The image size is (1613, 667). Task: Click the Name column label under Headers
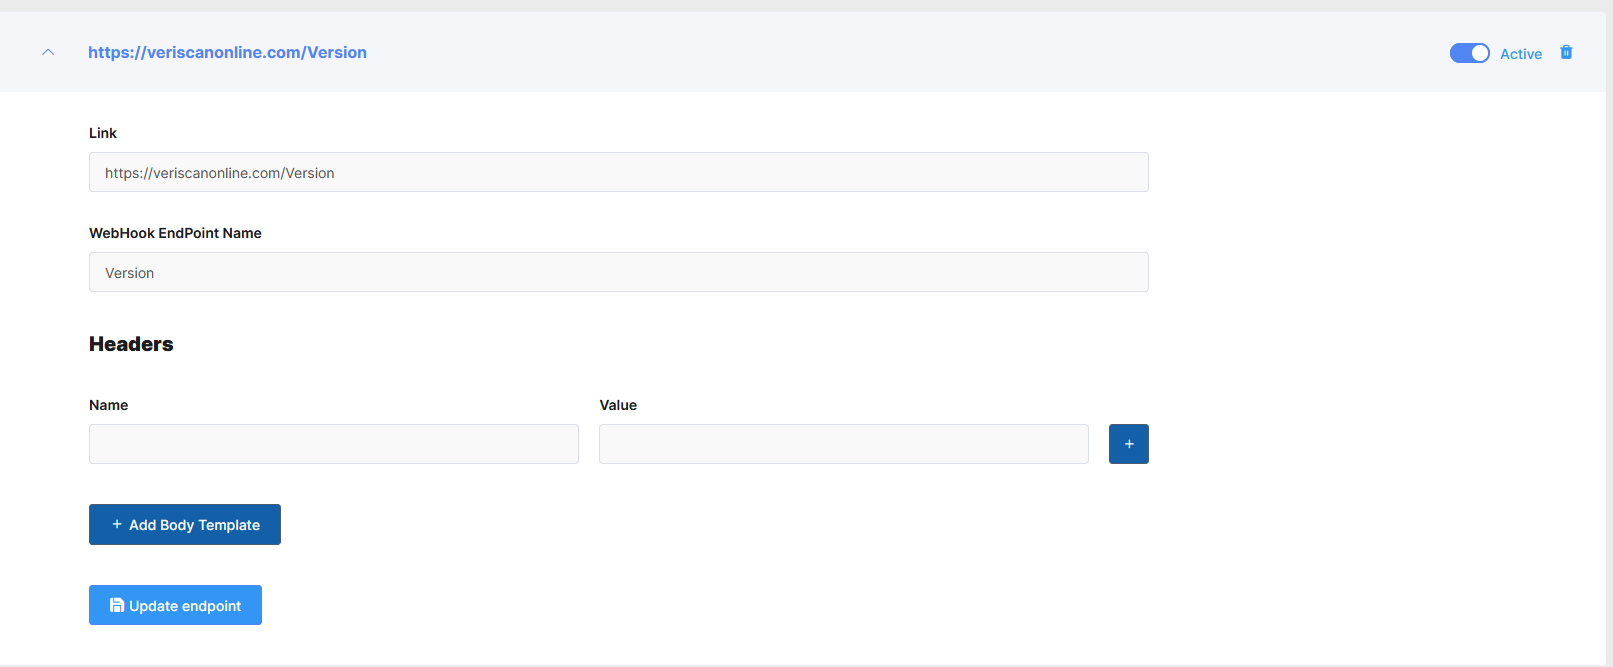point(108,405)
